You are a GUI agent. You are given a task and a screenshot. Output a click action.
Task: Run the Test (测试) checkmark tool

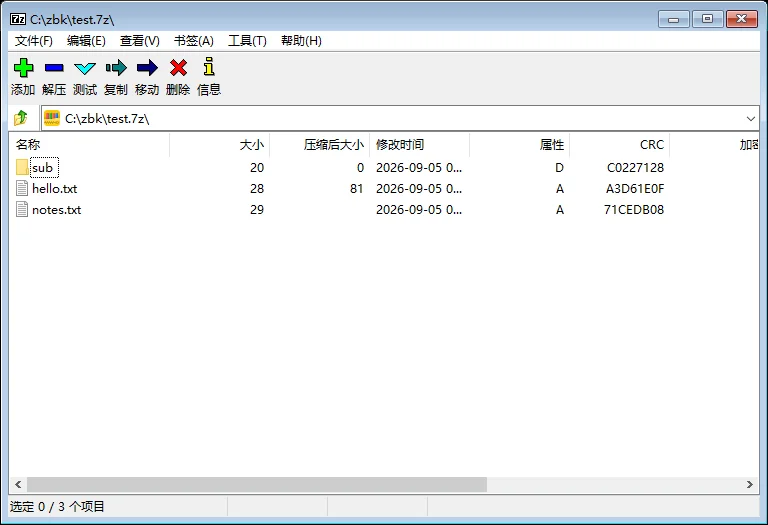tap(85, 68)
